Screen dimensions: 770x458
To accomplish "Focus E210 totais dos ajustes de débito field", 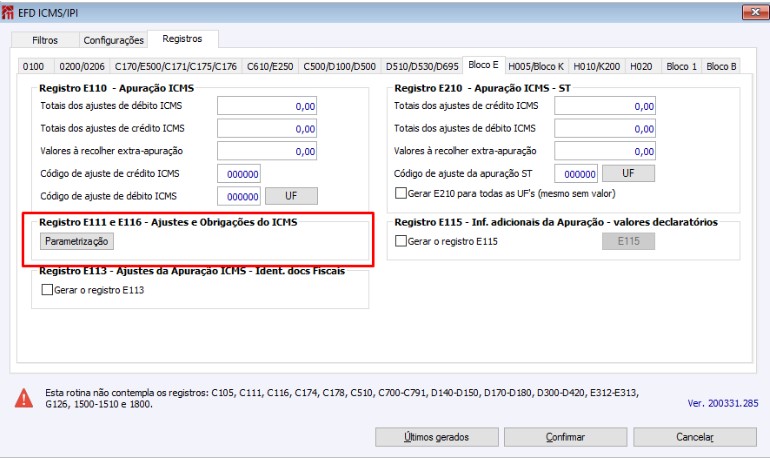I will point(605,129).
